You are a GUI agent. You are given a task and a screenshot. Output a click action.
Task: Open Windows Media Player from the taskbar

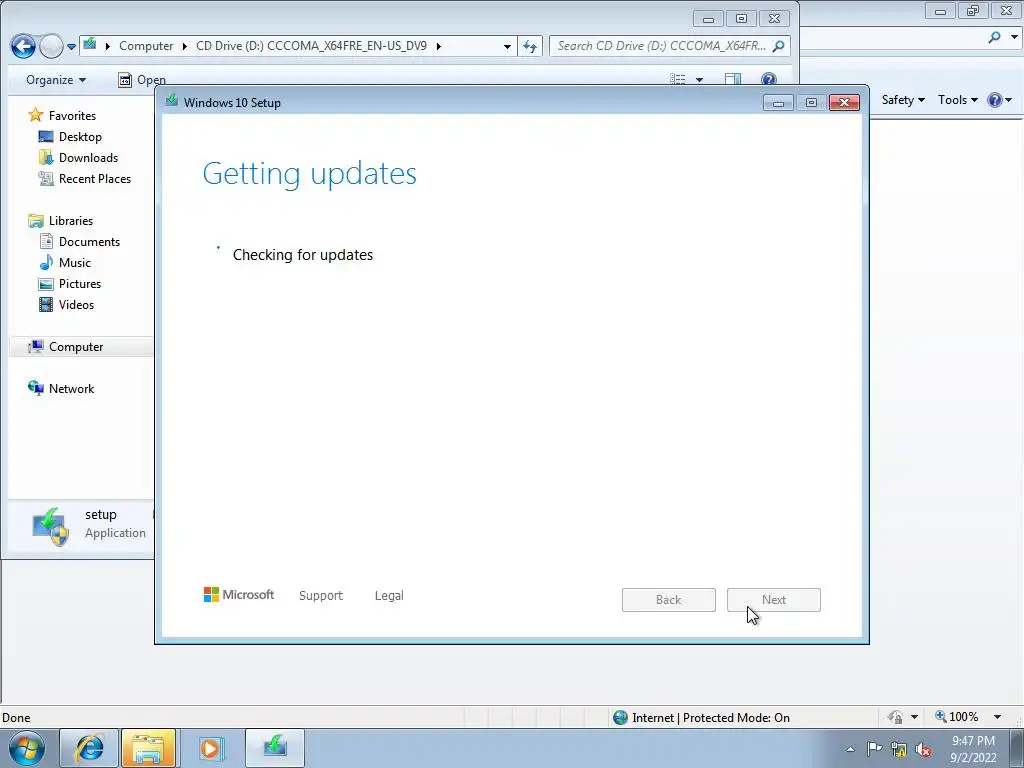[x=210, y=748]
